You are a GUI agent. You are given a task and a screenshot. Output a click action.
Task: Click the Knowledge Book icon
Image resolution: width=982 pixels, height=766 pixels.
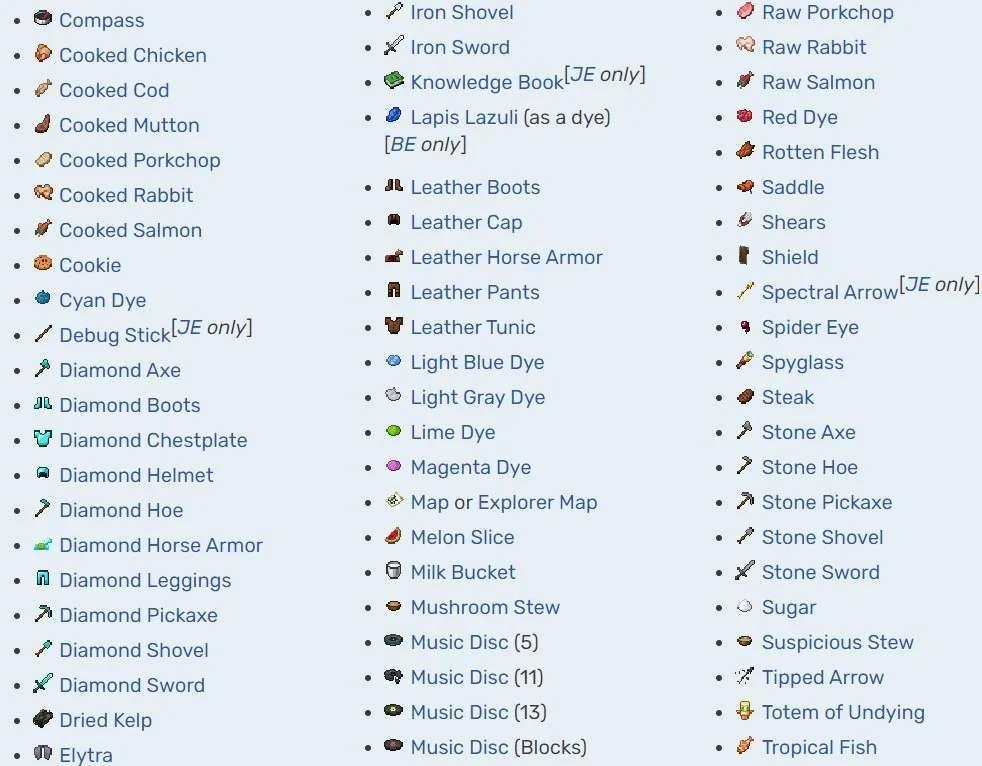[394, 81]
